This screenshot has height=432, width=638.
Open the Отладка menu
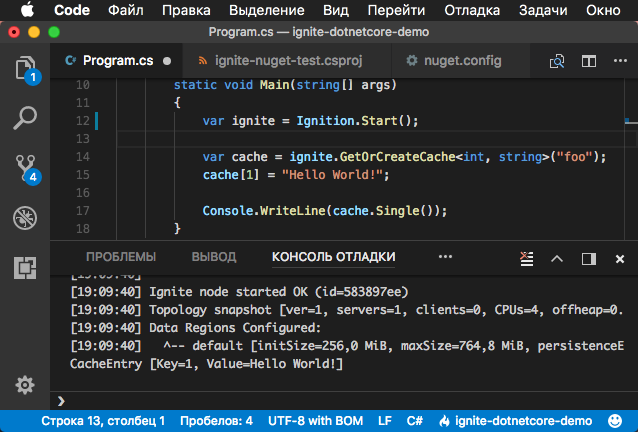click(472, 10)
